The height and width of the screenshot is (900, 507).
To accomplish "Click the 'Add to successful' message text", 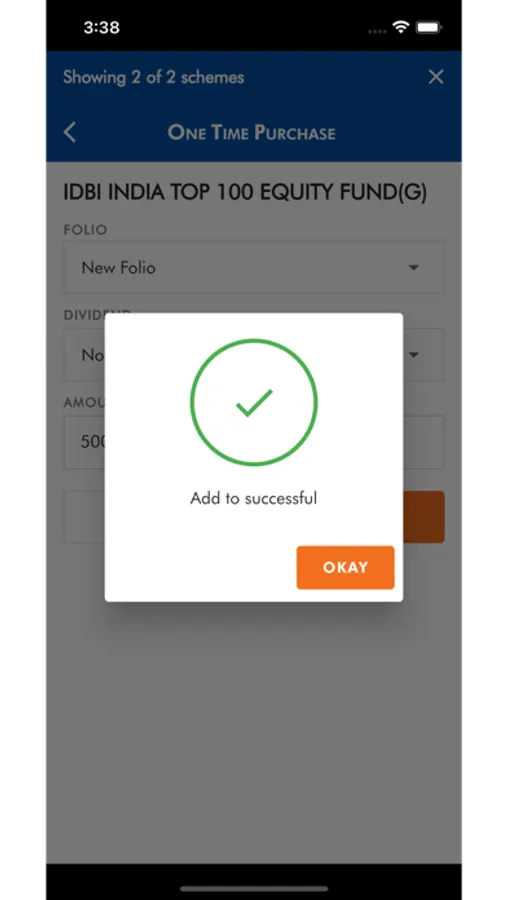I will [254, 498].
